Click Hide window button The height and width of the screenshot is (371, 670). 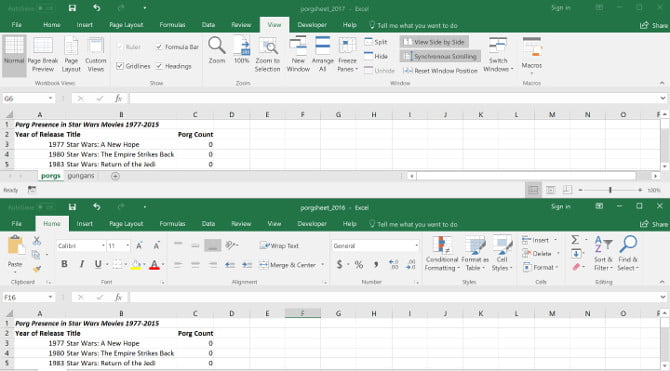point(376,56)
